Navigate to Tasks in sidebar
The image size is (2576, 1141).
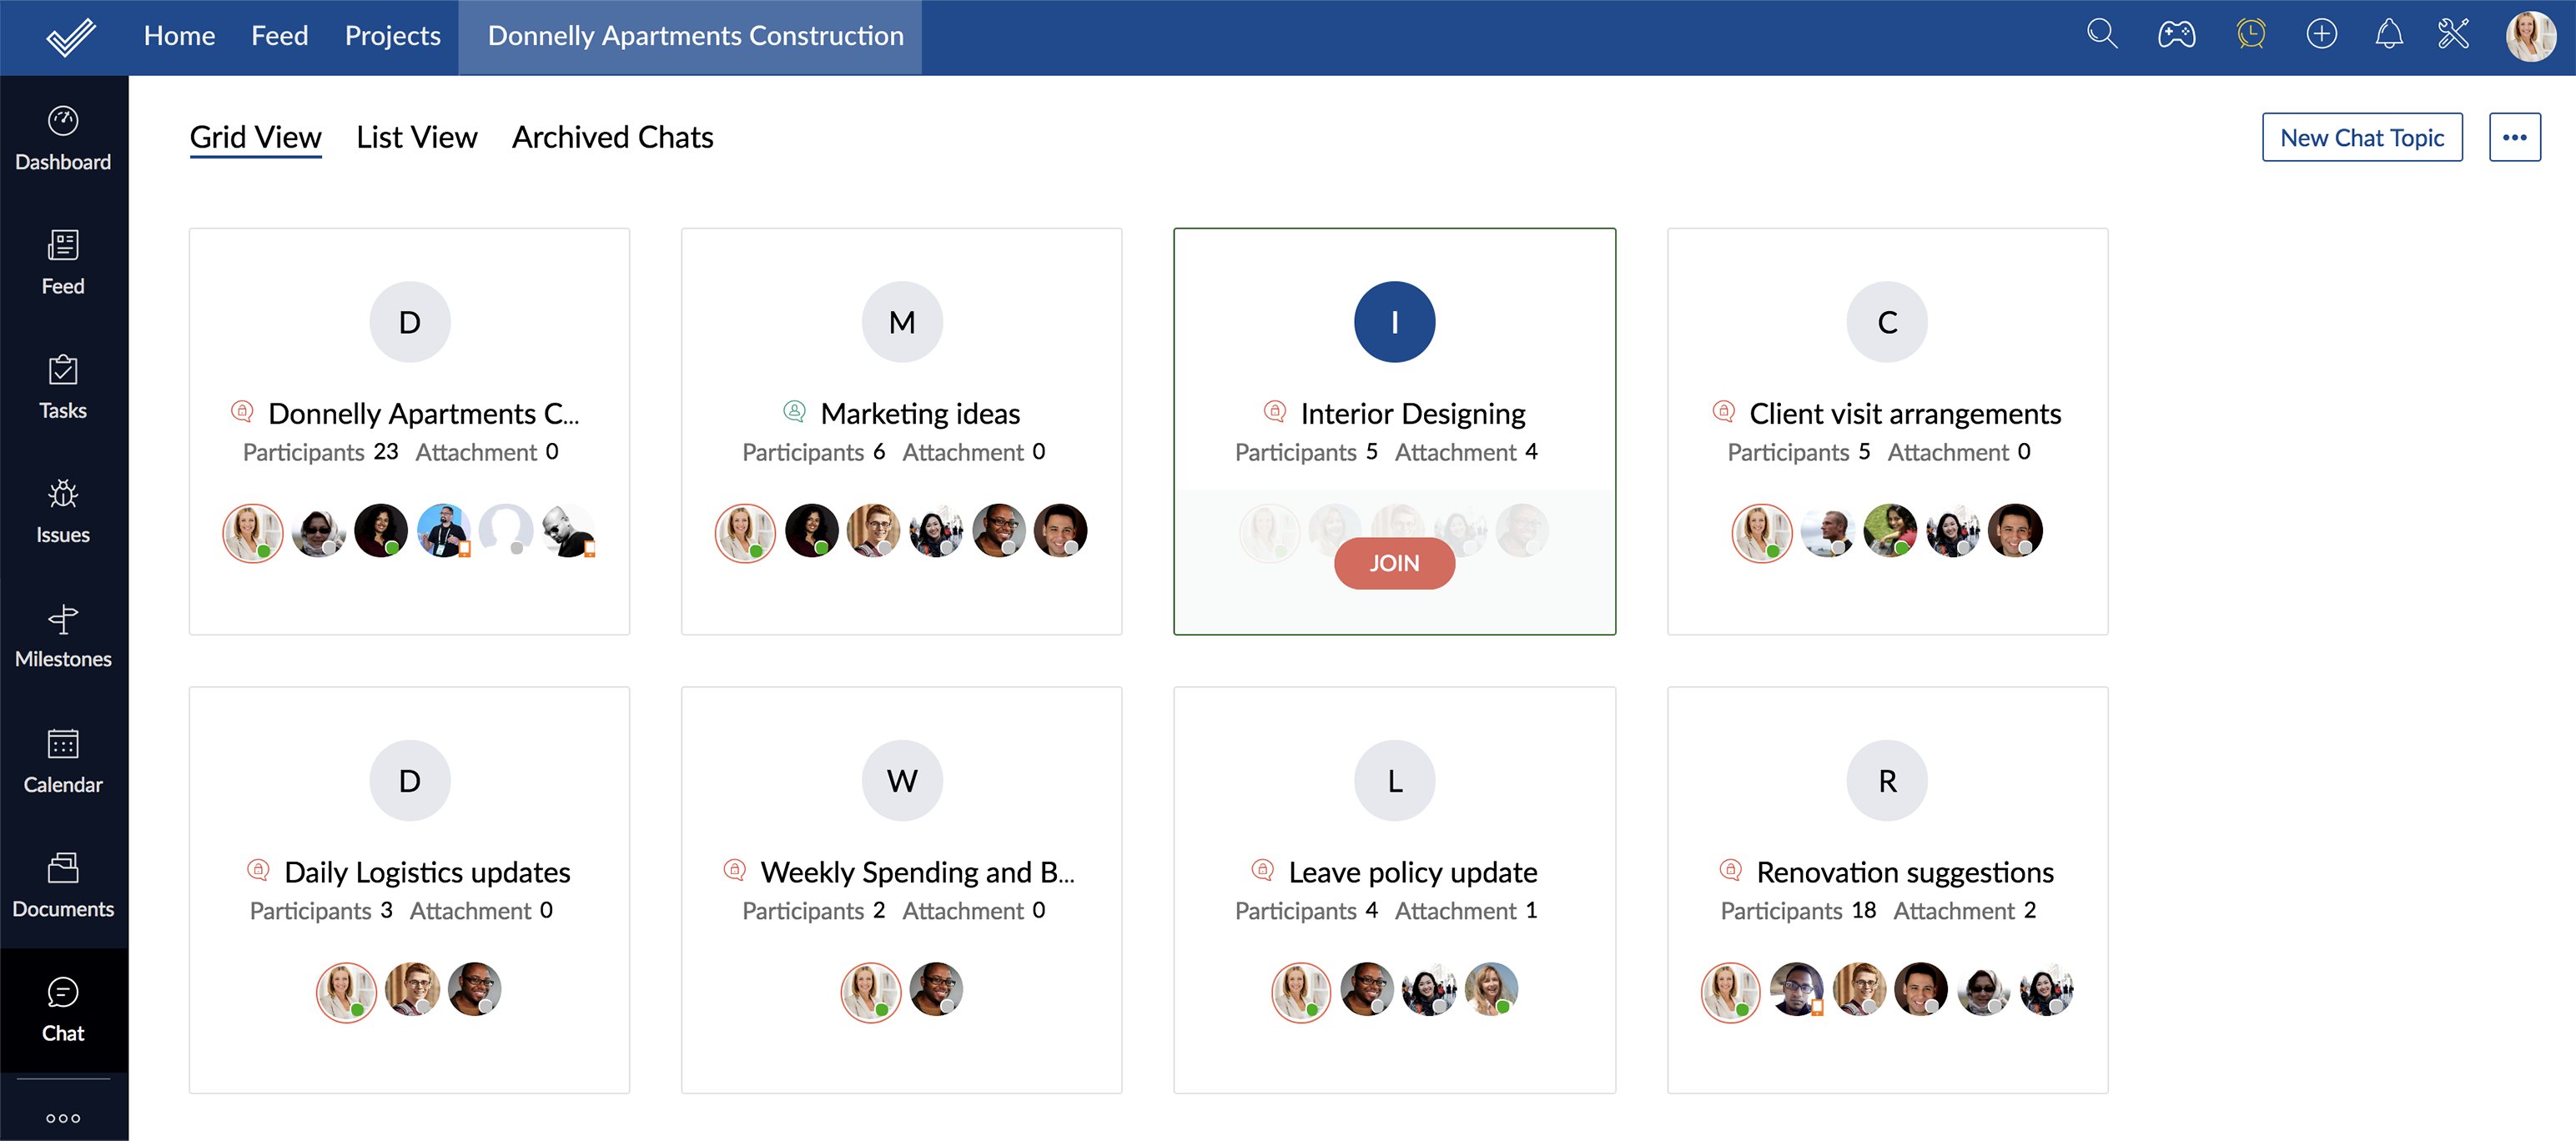pyautogui.click(x=63, y=386)
